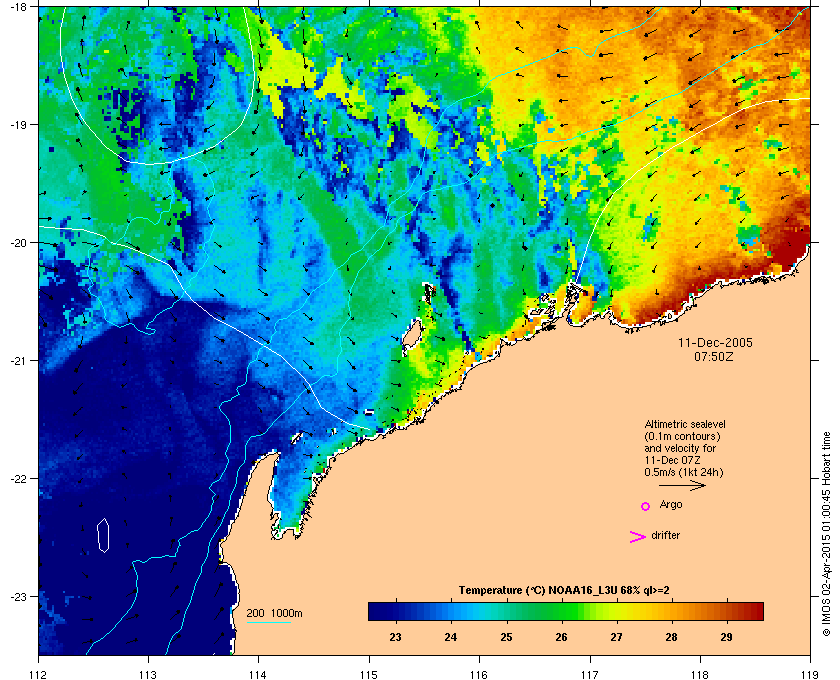
Task: Click the '0.5m/s (1kt 24h)' label
Action: 684,473
